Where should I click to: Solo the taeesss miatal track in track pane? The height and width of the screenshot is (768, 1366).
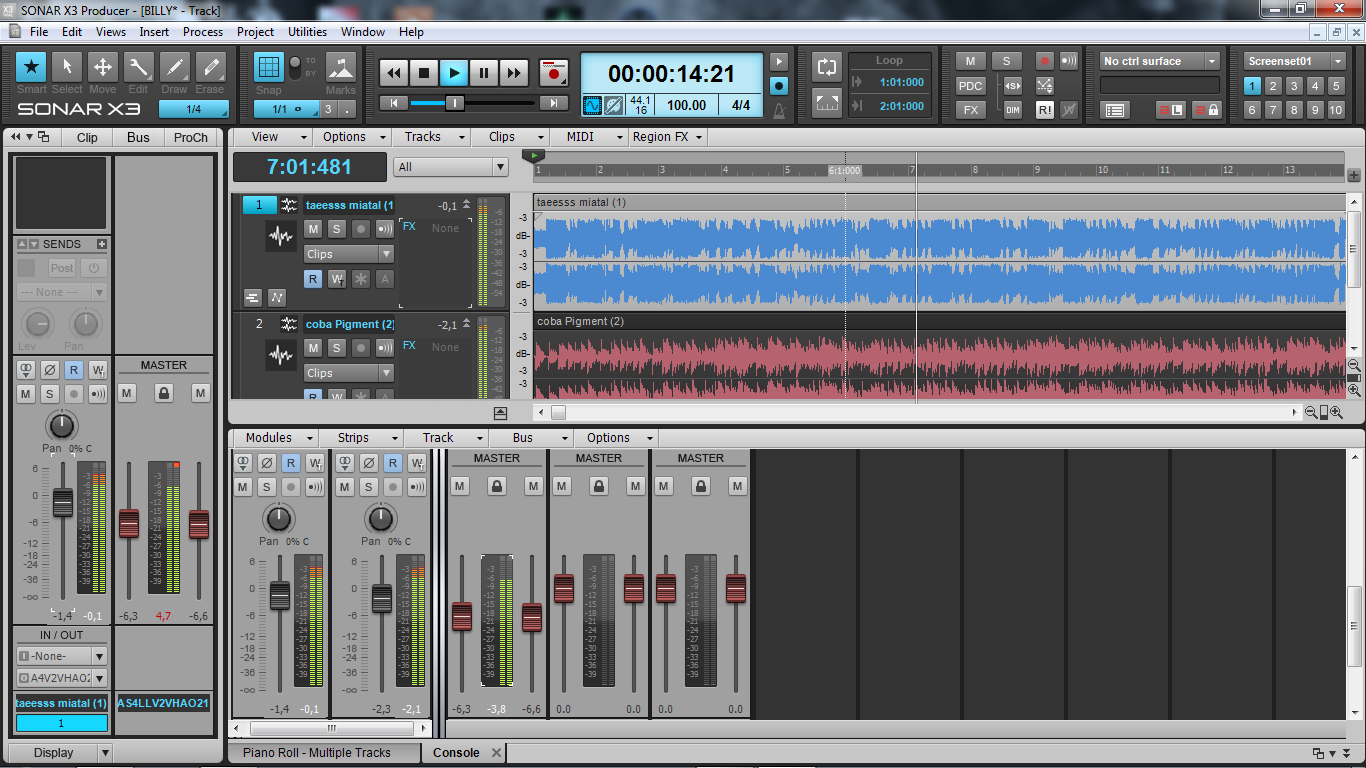(x=337, y=229)
